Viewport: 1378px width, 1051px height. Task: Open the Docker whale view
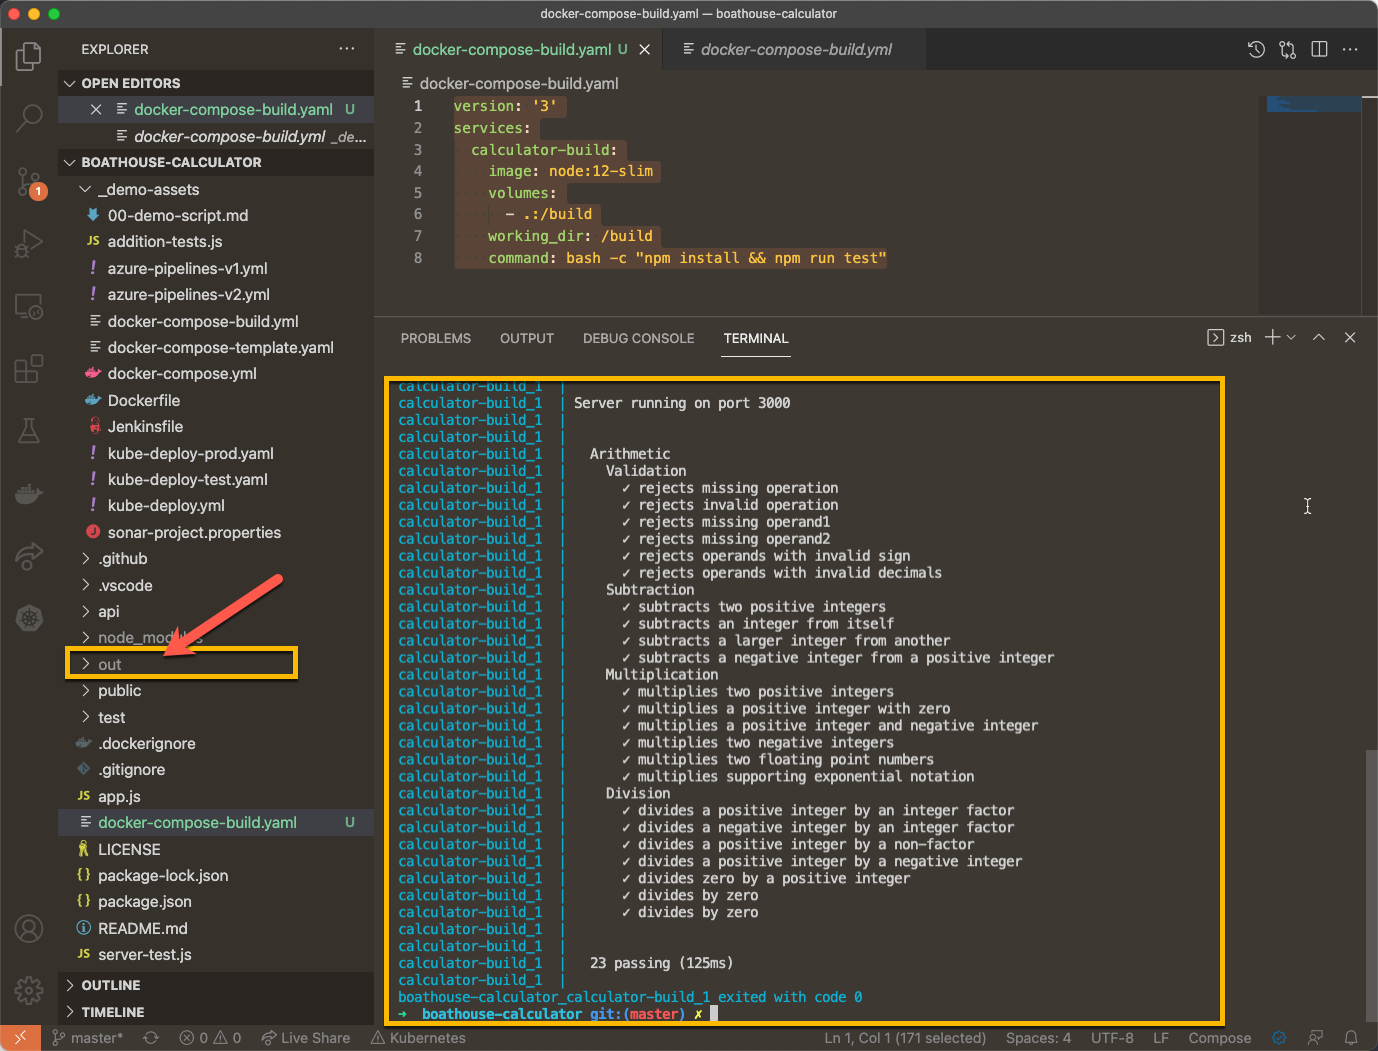click(29, 494)
